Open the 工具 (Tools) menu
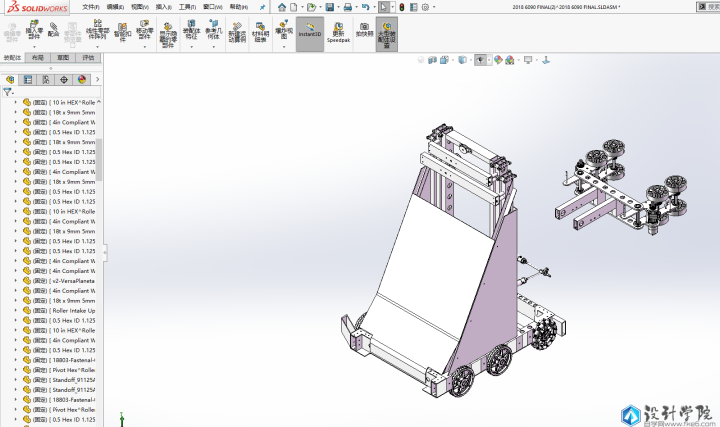Image resolution: width=720 pixels, height=427 pixels. 187,6
